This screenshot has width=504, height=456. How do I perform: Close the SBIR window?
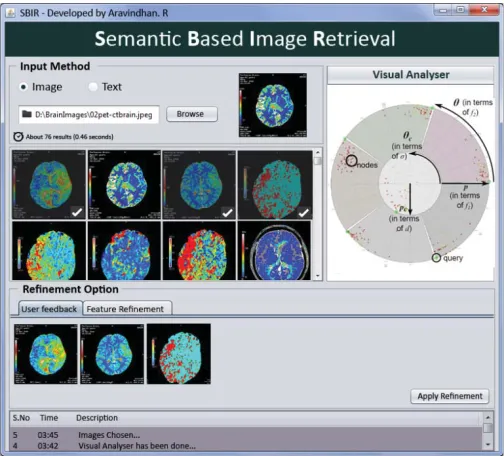point(484,10)
